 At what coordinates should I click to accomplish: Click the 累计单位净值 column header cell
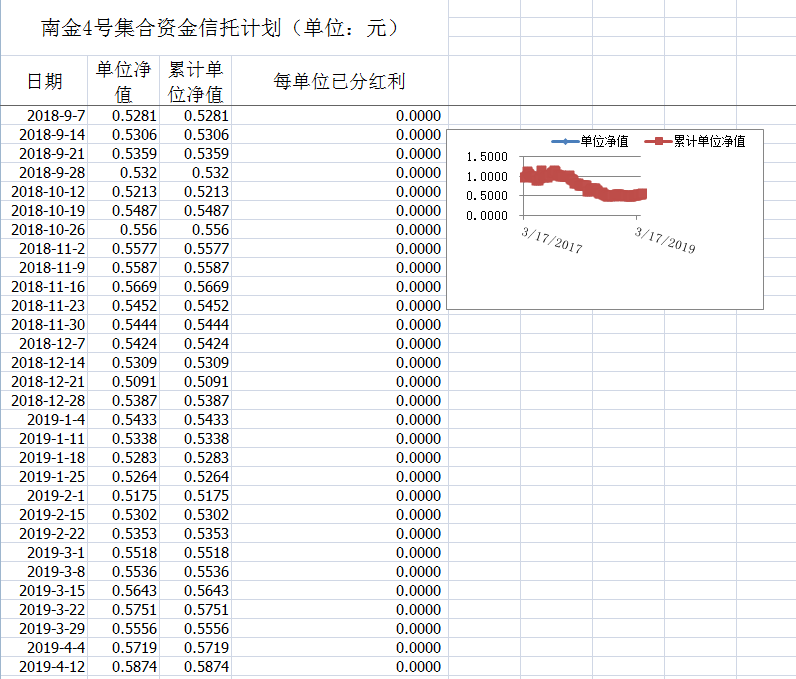click(x=195, y=81)
